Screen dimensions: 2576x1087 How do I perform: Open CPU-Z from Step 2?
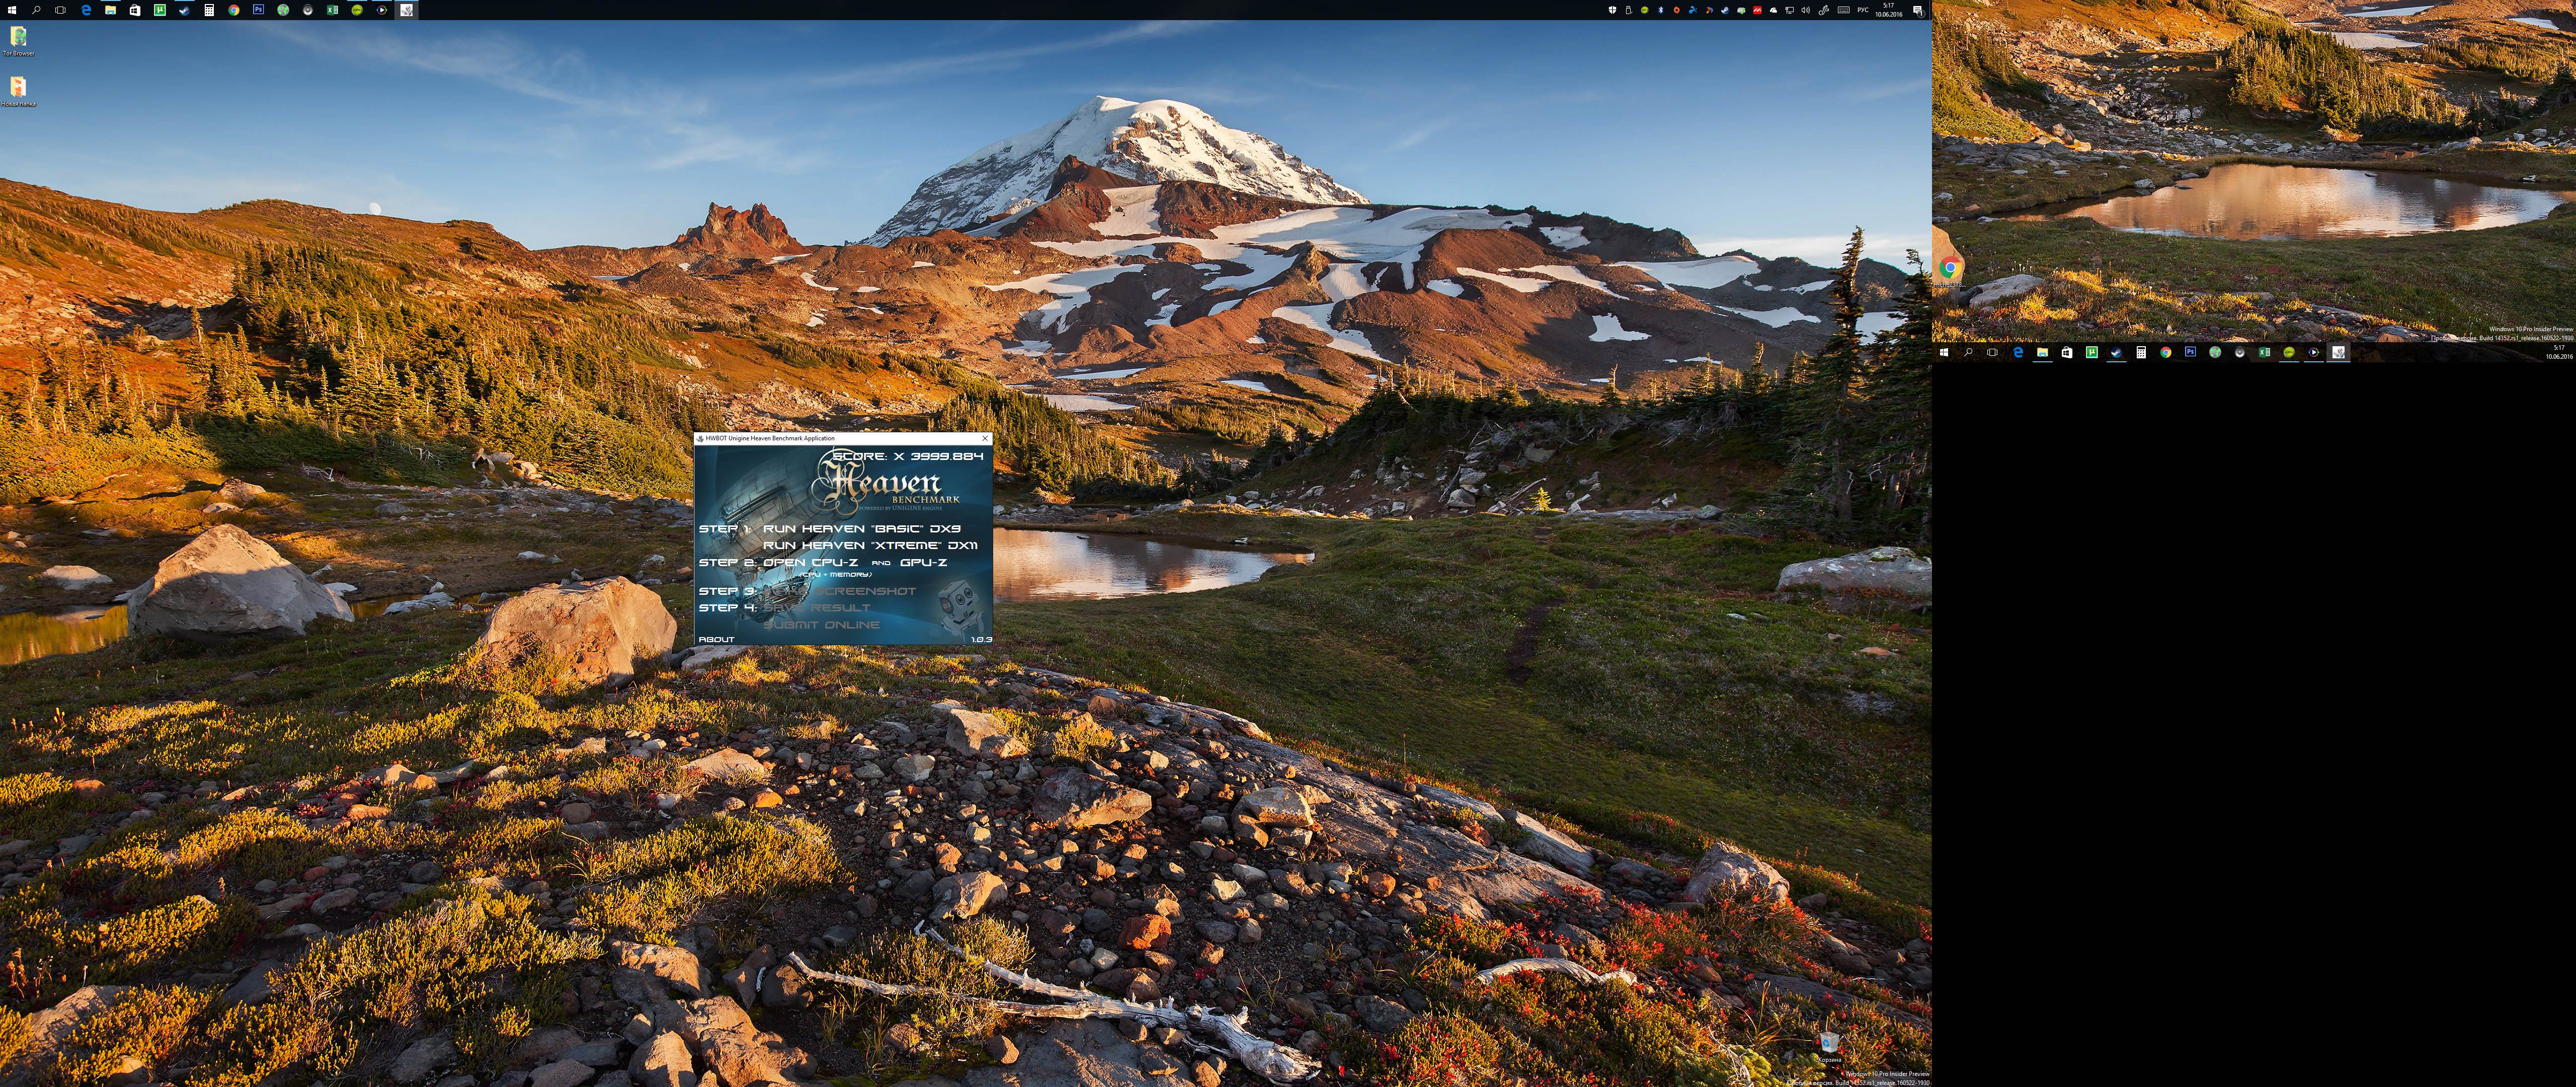pyautogui.click(x=810, y=562)
